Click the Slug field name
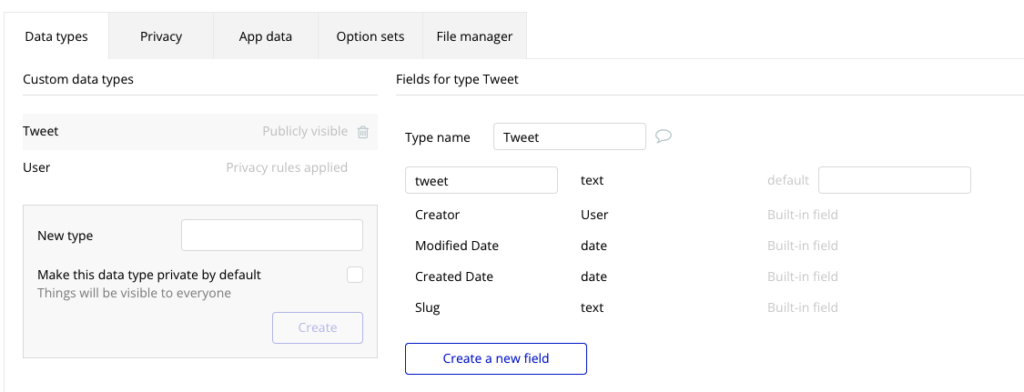 (427, 308)
